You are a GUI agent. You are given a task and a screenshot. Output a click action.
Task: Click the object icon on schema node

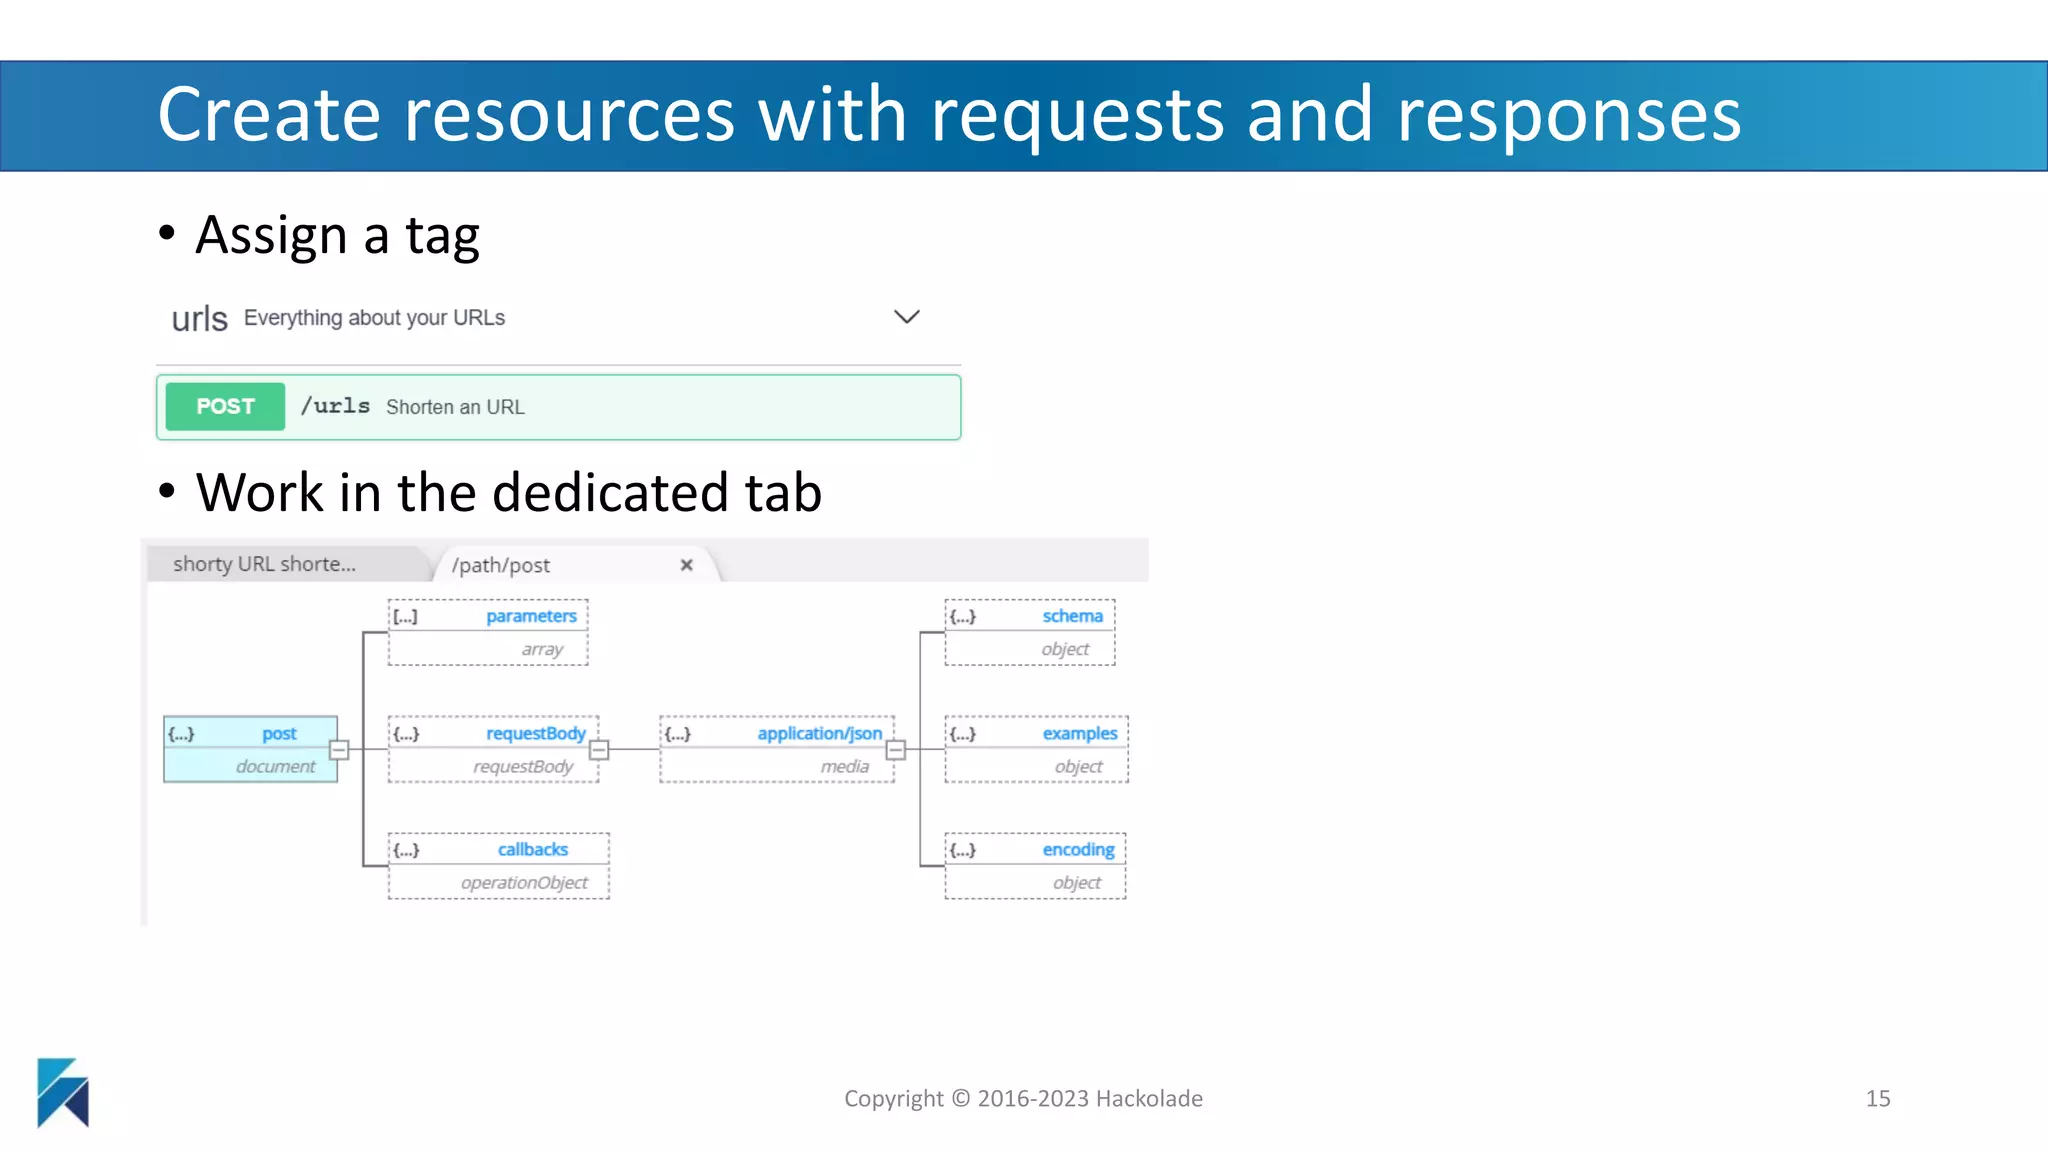[963, 617]
